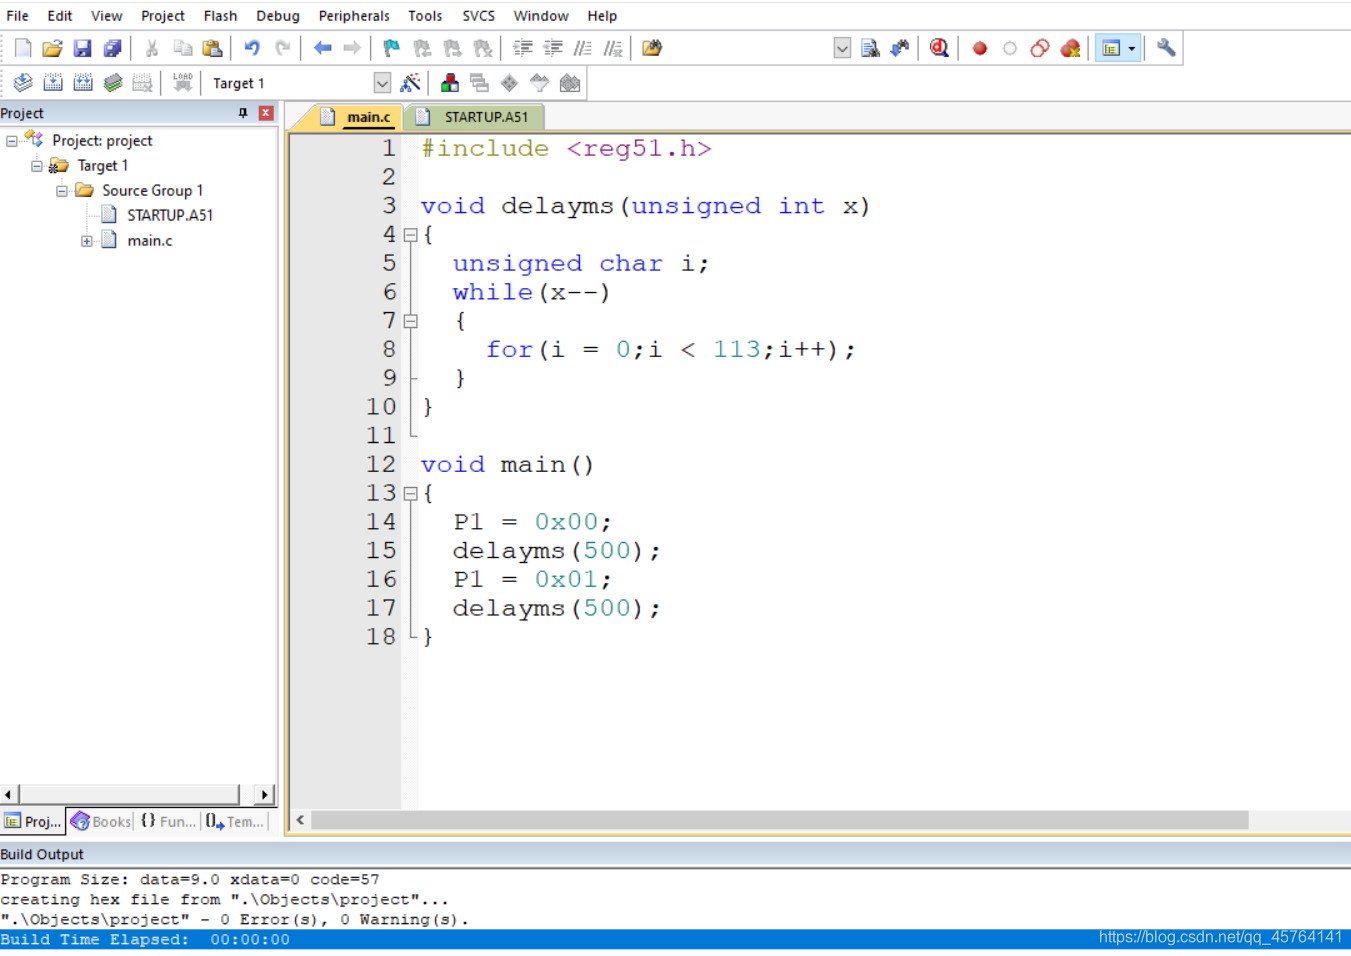This screenshot has width=1351, height=956.
Task: Translate the current file
Action: [23, 83]
